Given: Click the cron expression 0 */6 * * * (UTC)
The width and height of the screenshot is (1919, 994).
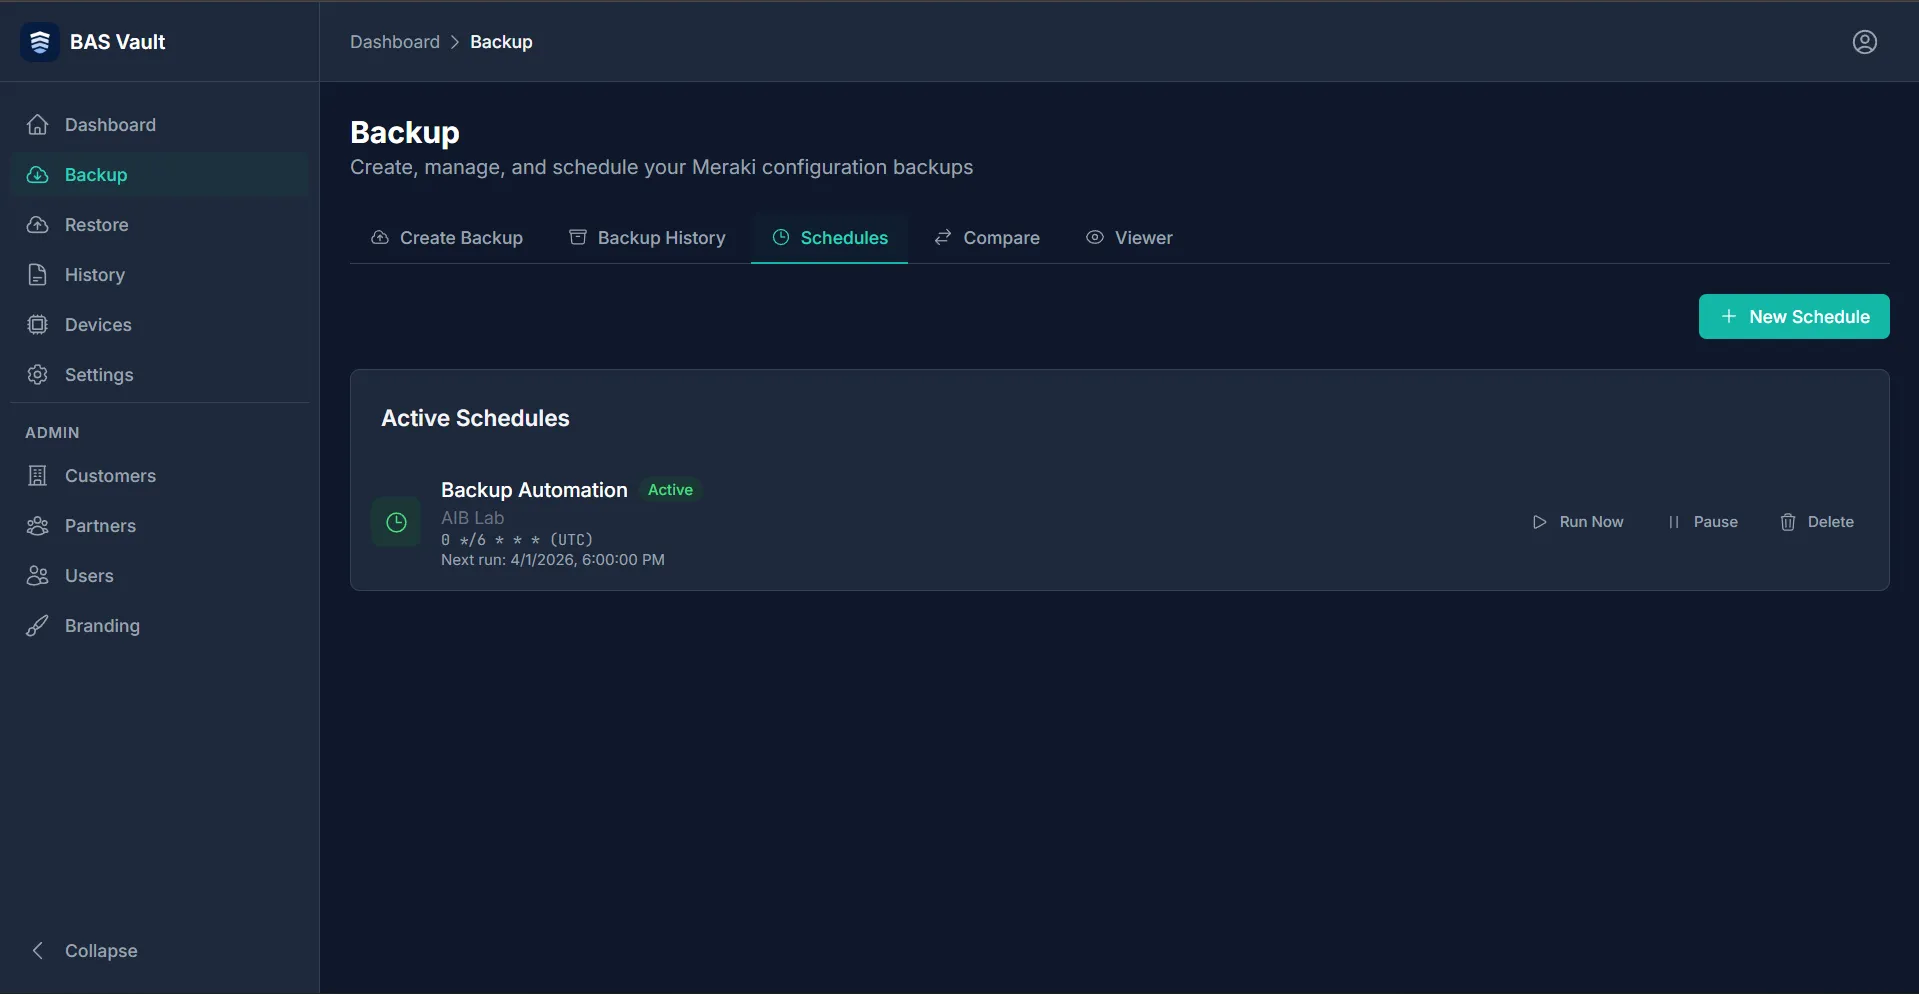Looking at the screenshot, I should (x=517, y=540).
